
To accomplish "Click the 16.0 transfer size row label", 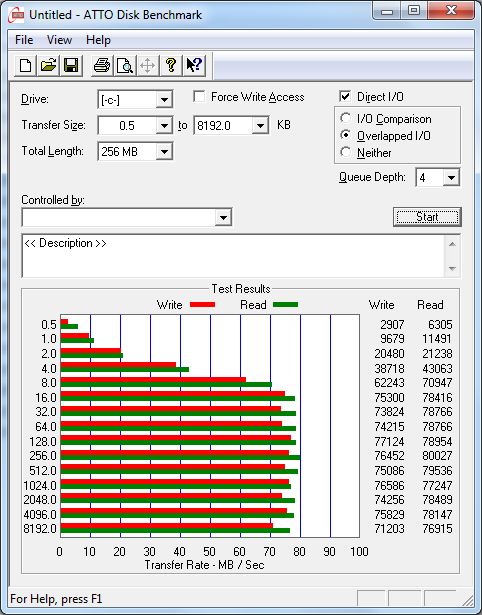I will click(x=46, y=398).
